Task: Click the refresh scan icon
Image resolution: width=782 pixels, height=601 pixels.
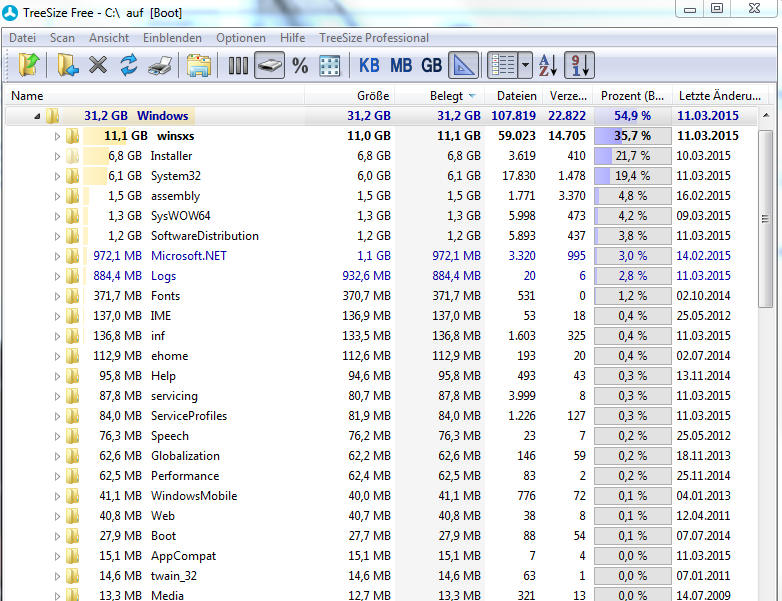Action: point(129,65)
